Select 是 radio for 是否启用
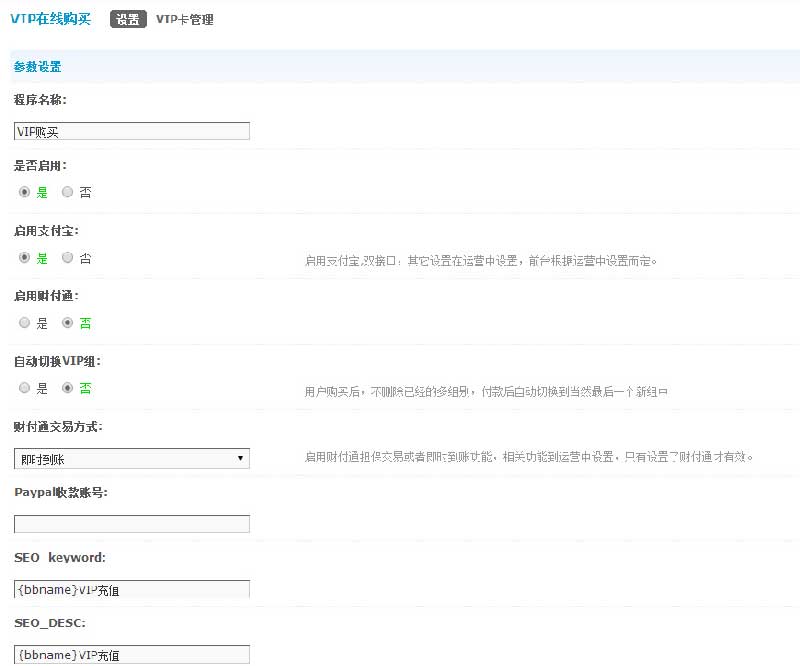This screenshot has height=666, width=800. click(24, 191)
